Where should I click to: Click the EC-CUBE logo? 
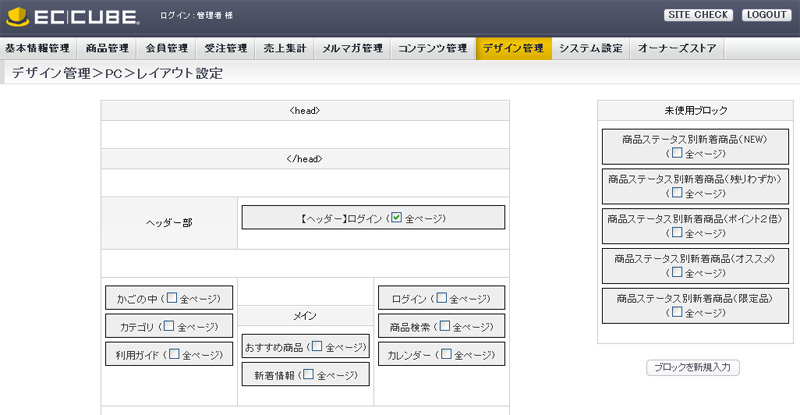point(72,16)
